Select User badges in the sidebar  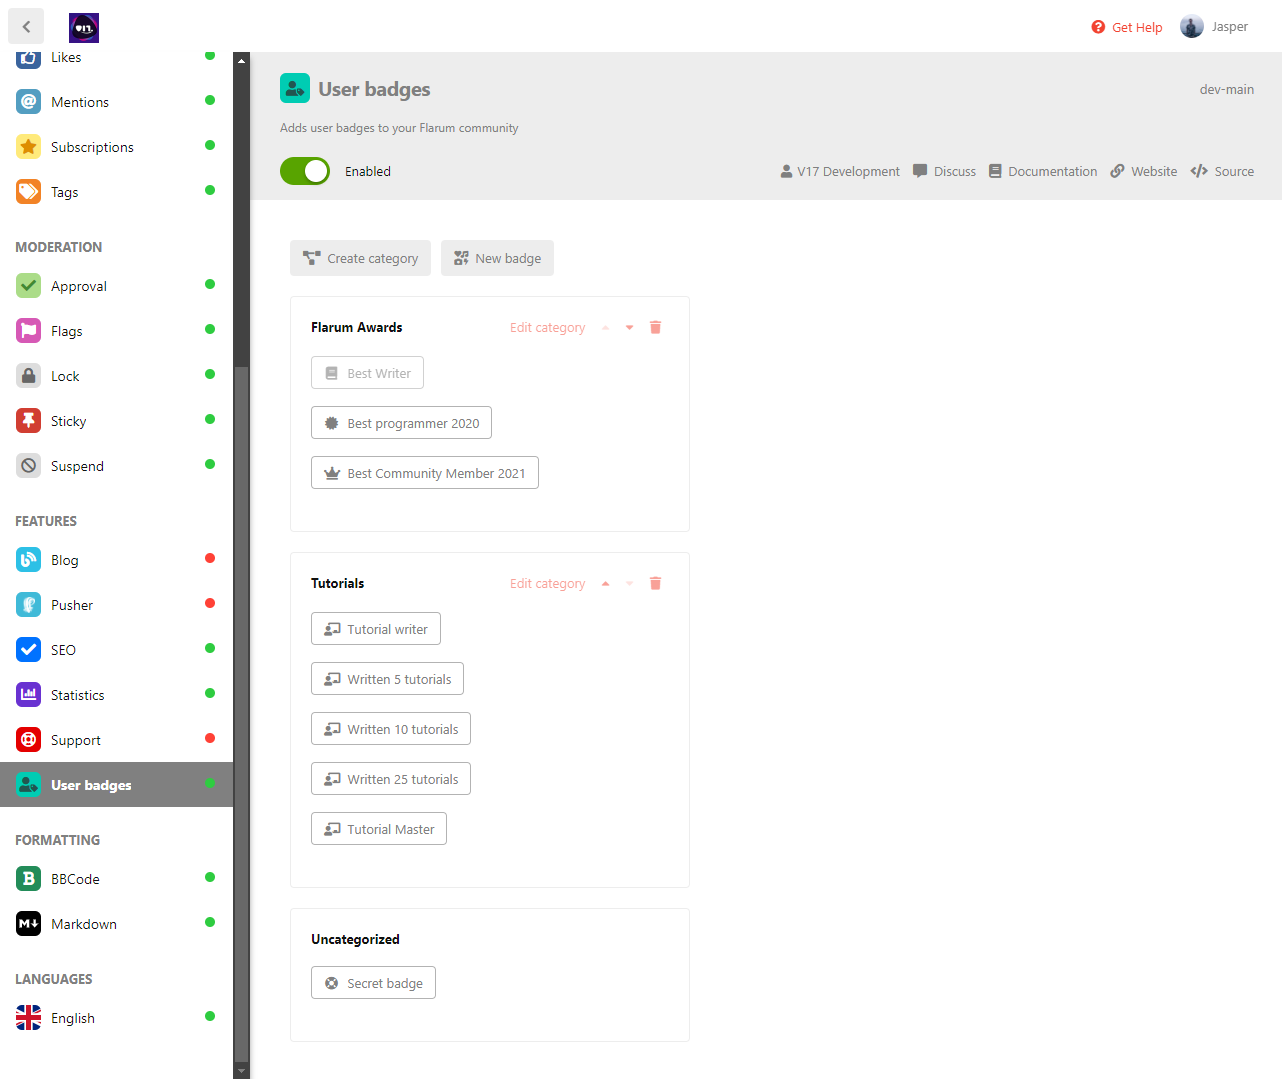tap(116, 785)
